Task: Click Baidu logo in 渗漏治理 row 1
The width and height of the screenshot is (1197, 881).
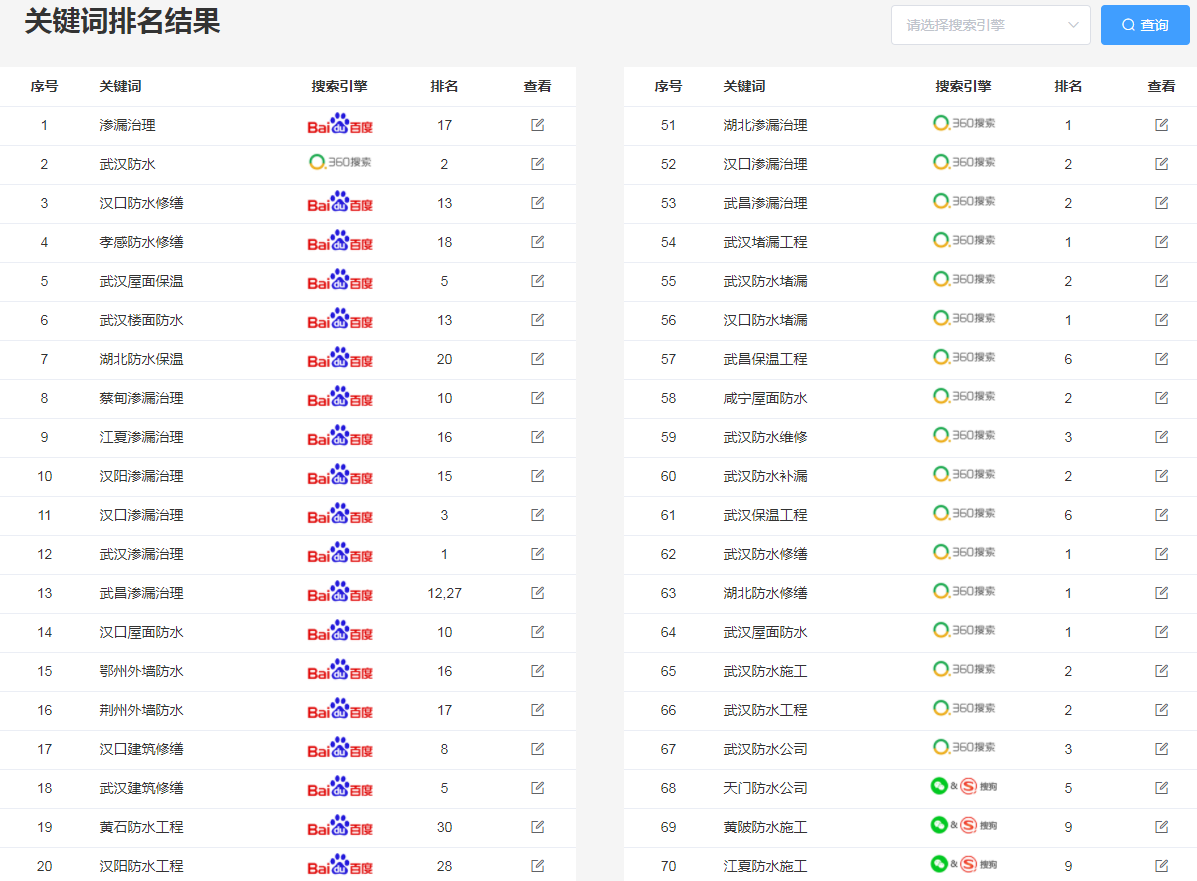Action: [340, 124]
